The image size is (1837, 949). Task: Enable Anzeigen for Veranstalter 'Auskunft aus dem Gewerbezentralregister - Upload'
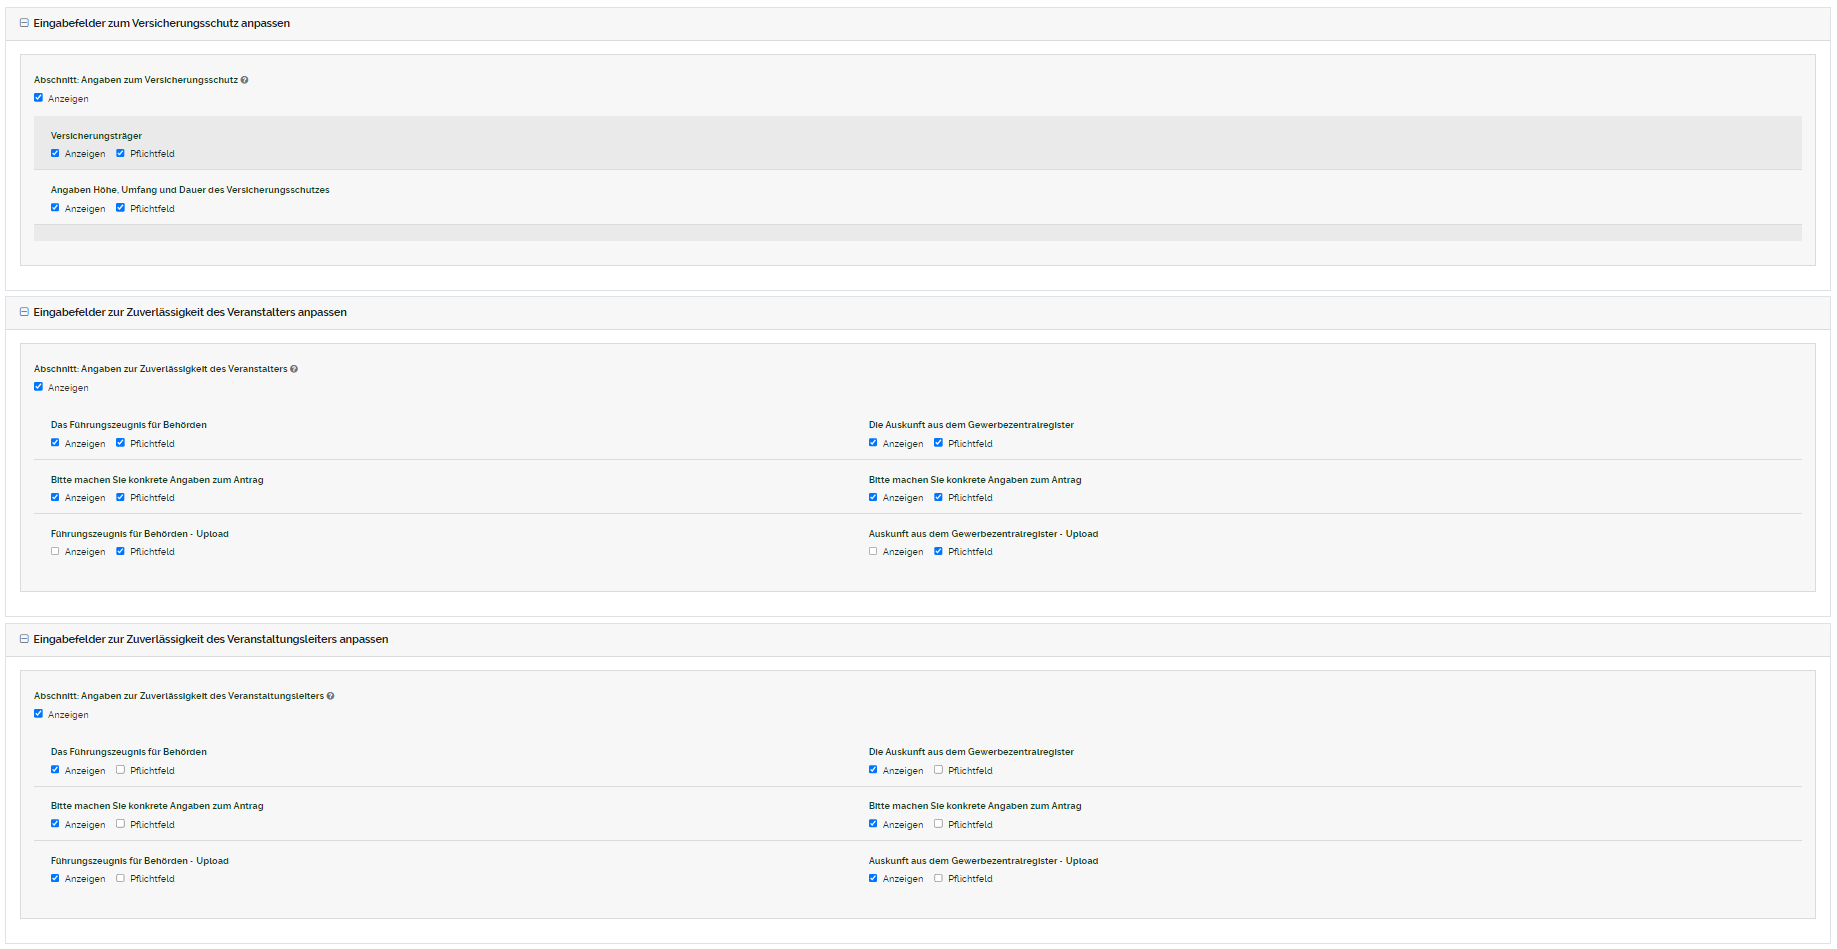(873, 551)
